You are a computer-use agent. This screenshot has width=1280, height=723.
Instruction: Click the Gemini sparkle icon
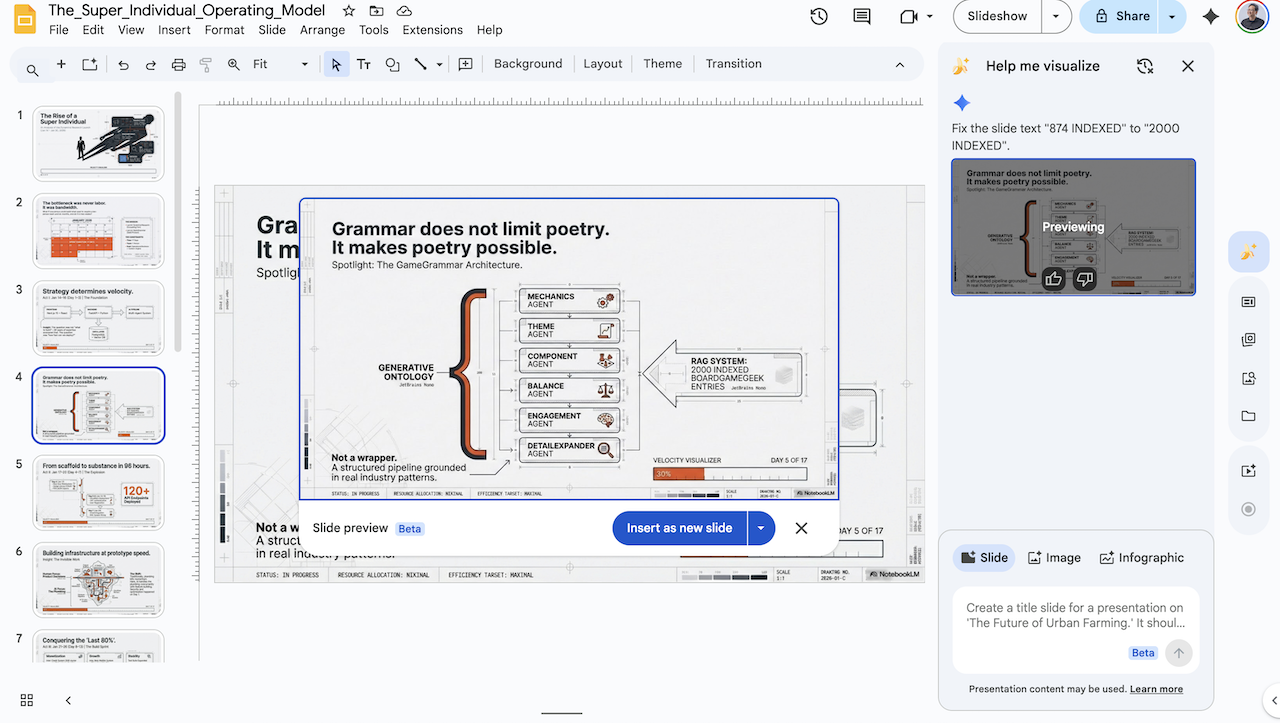click(1211, 16)
